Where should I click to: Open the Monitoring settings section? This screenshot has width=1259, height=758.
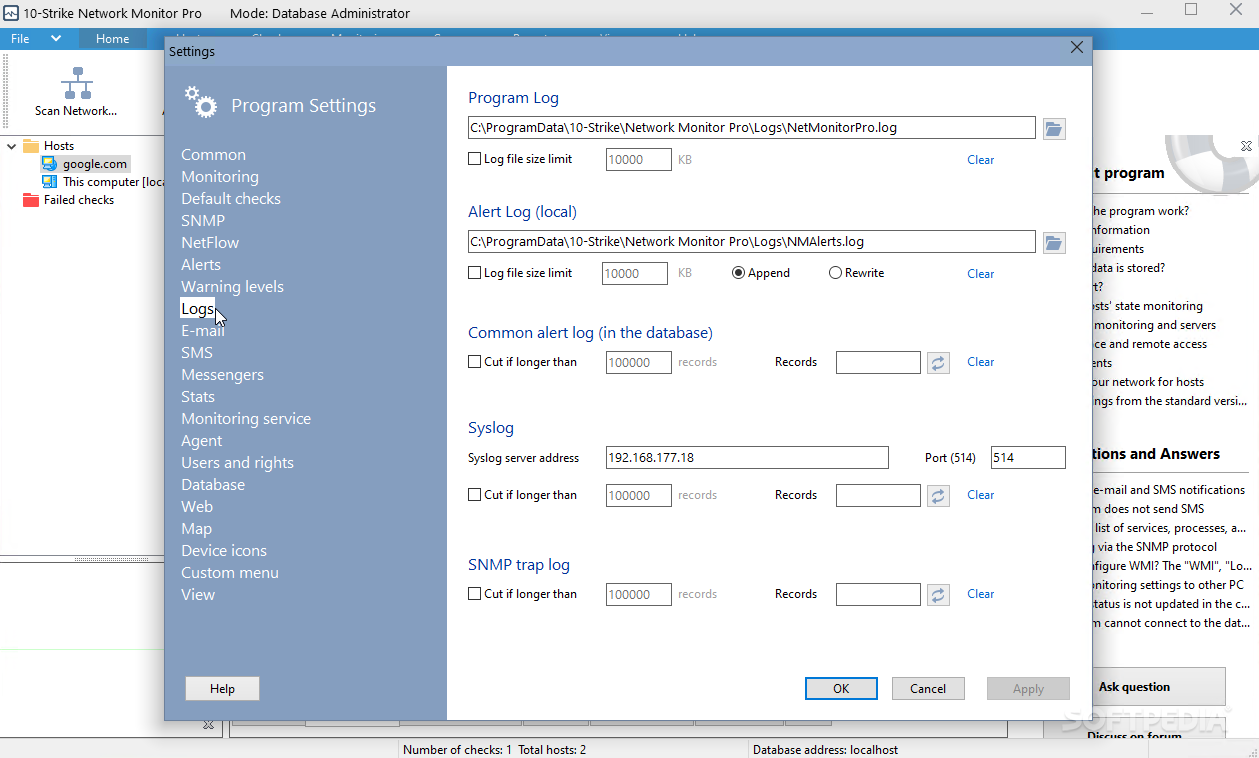[x=220, y=177]
